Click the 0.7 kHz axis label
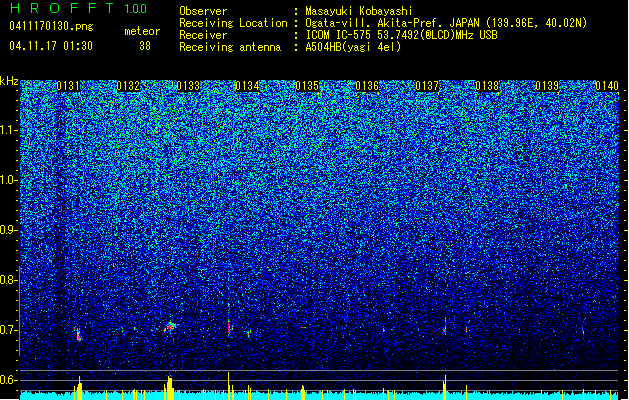This screenshot has width=629, height=400. pos(8,330)
